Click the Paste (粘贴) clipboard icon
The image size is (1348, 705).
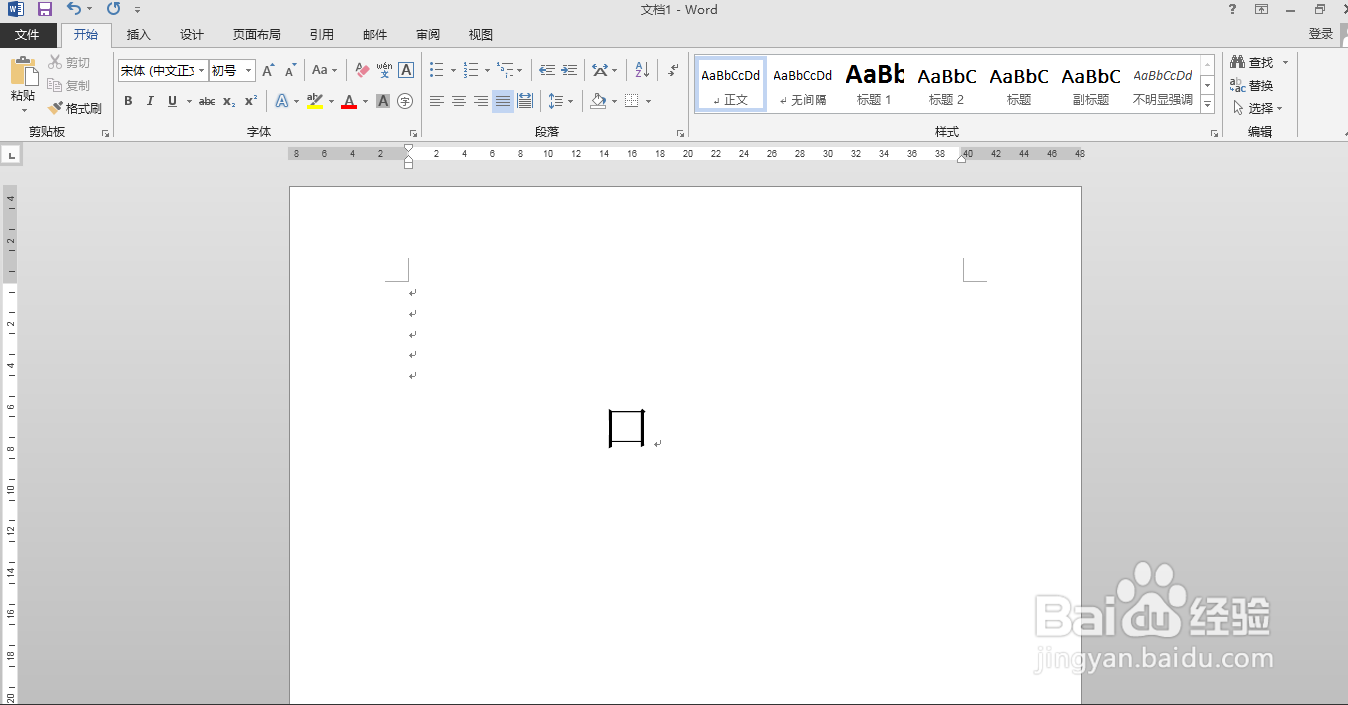tap(23, 72)
